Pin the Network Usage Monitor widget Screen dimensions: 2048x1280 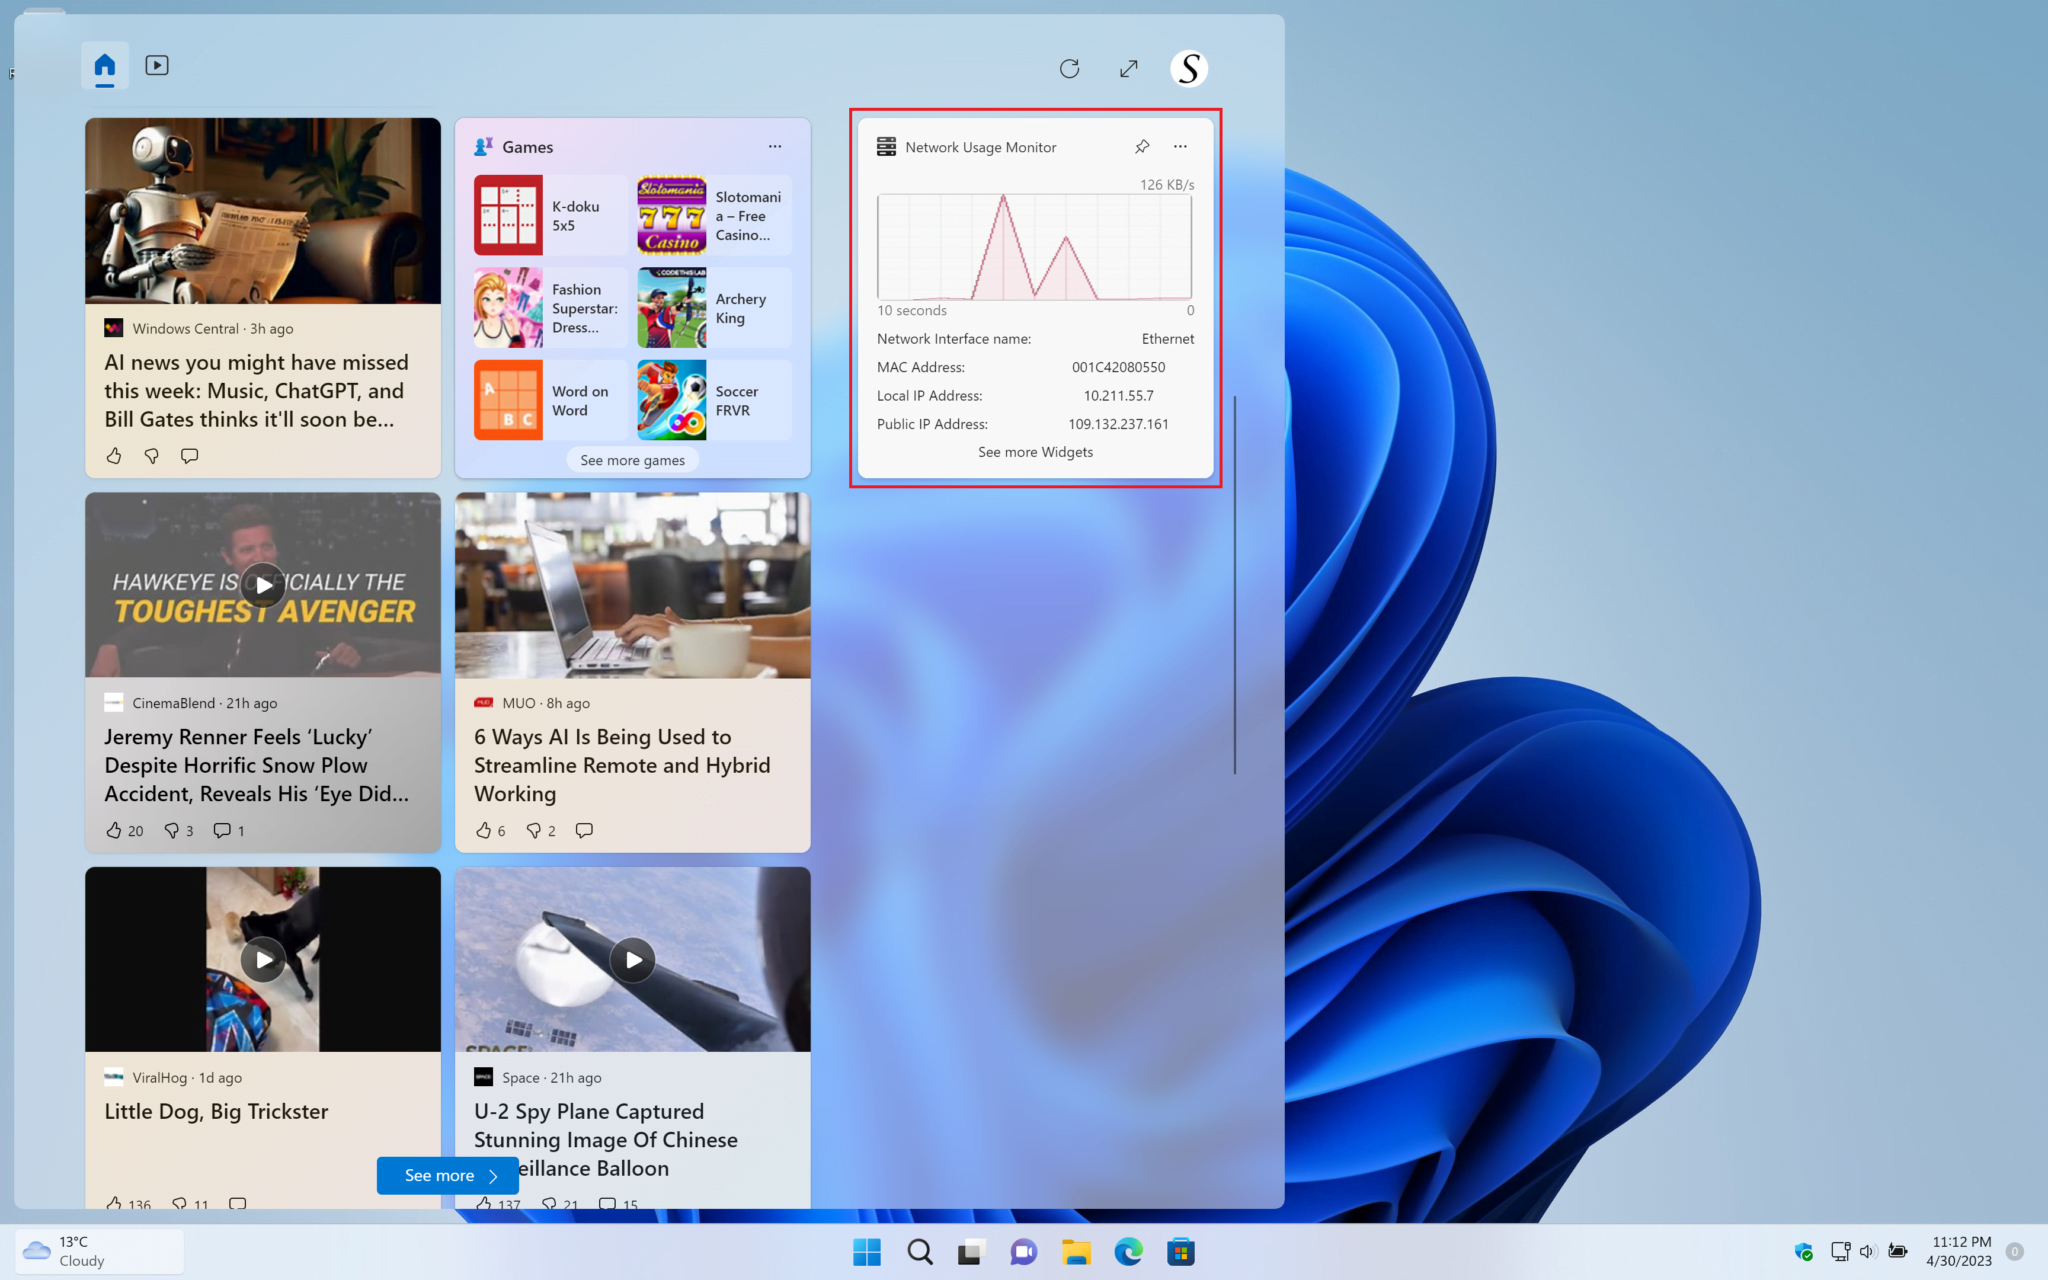[1142, 146]
